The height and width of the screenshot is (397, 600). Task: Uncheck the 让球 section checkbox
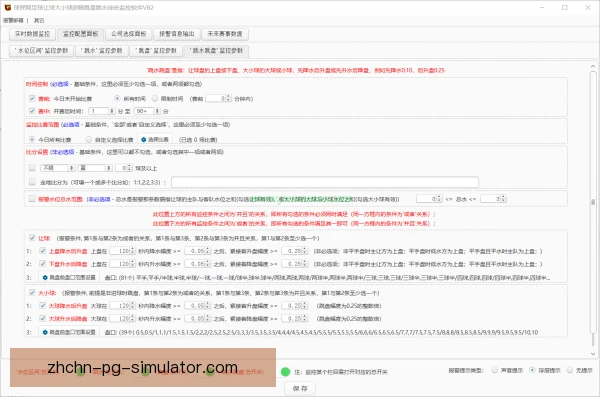tap(32, 238)
